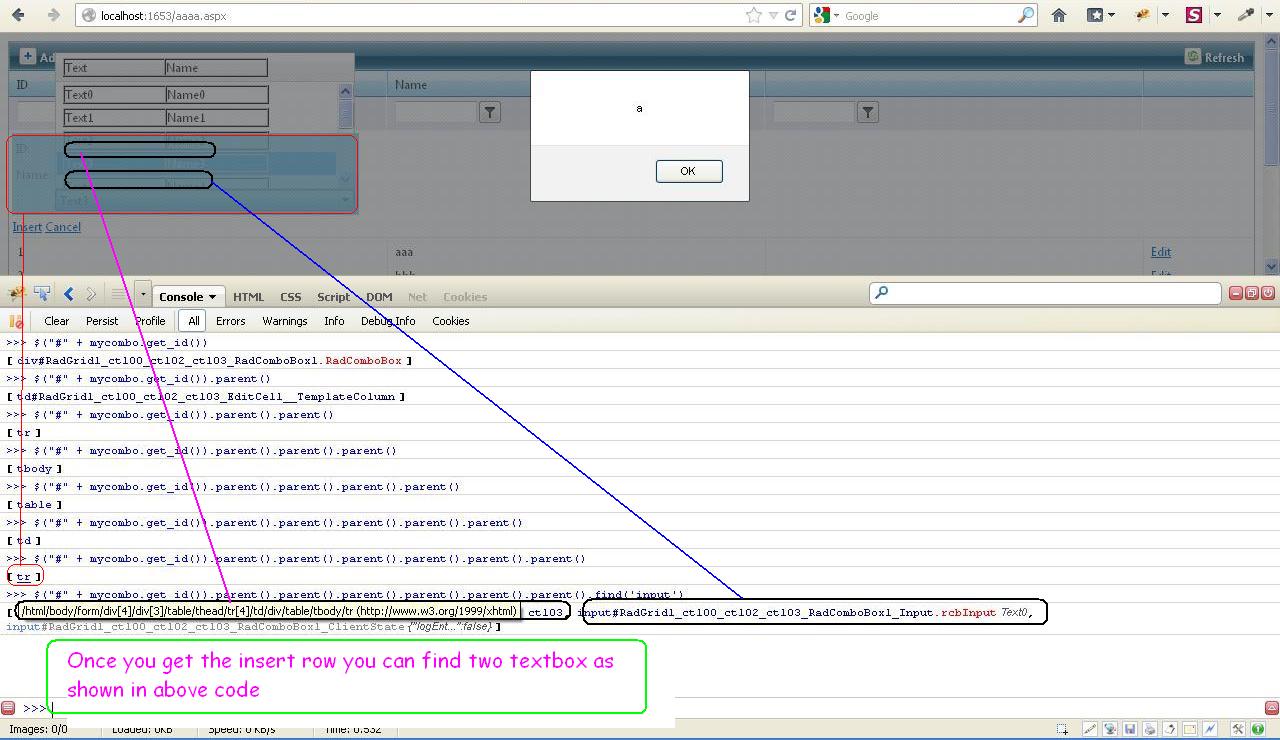This screenshot has height=740, width=1280.
Task: Expand the command editor red arrow button
Action: (x=1272, y=708)
